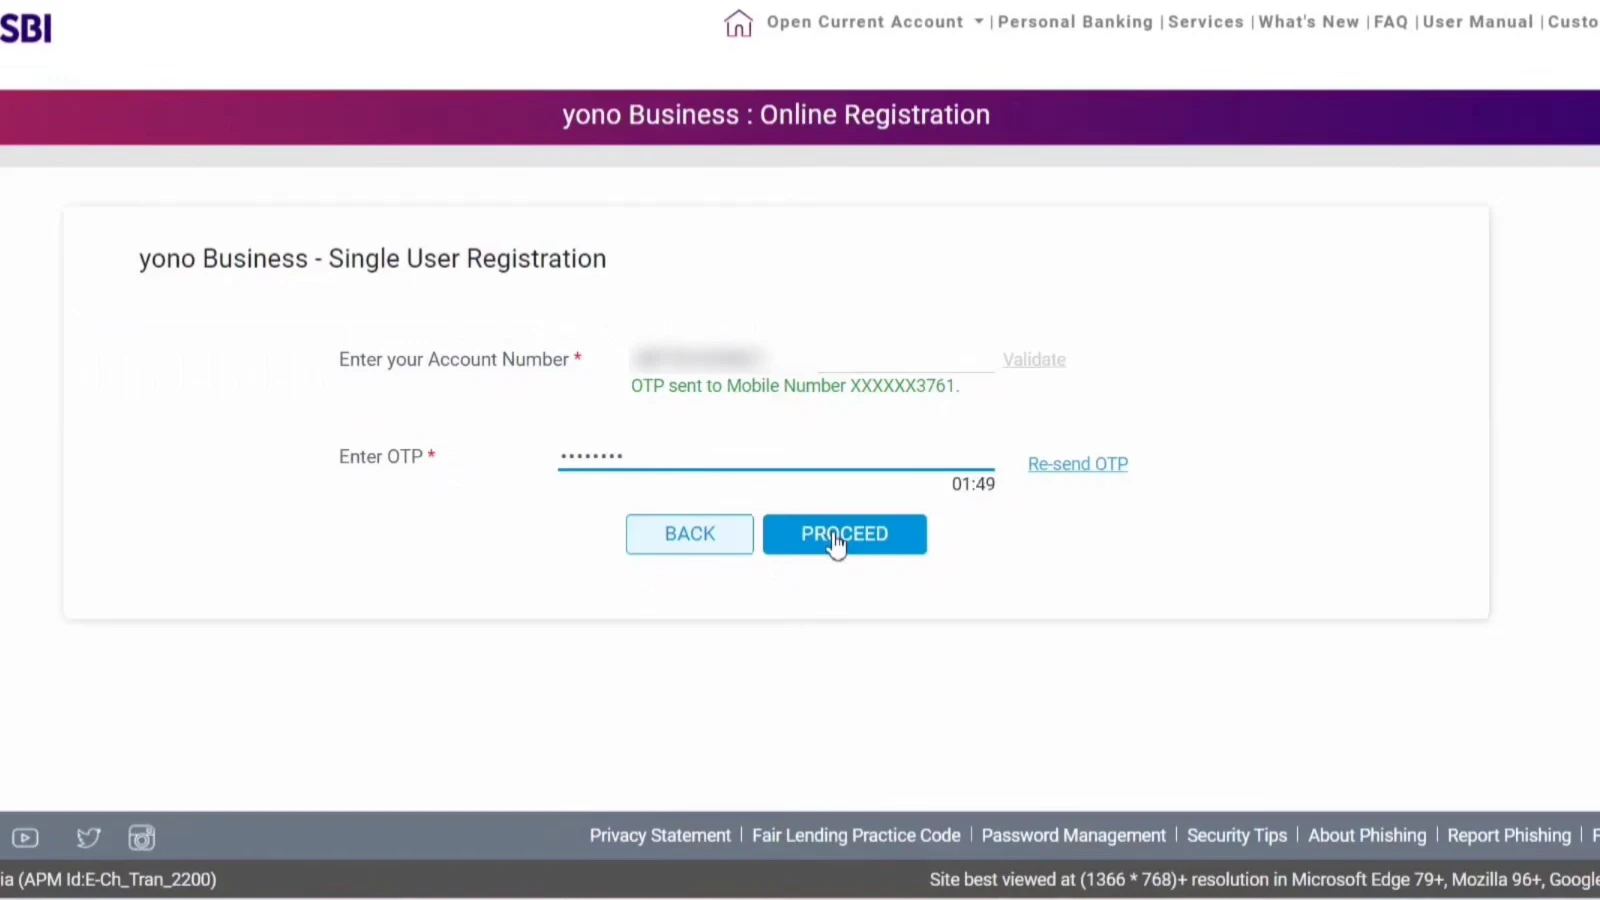Click the PROCEED button
Viewport: 1600px width, 900px height.
[x=845, y=534]
